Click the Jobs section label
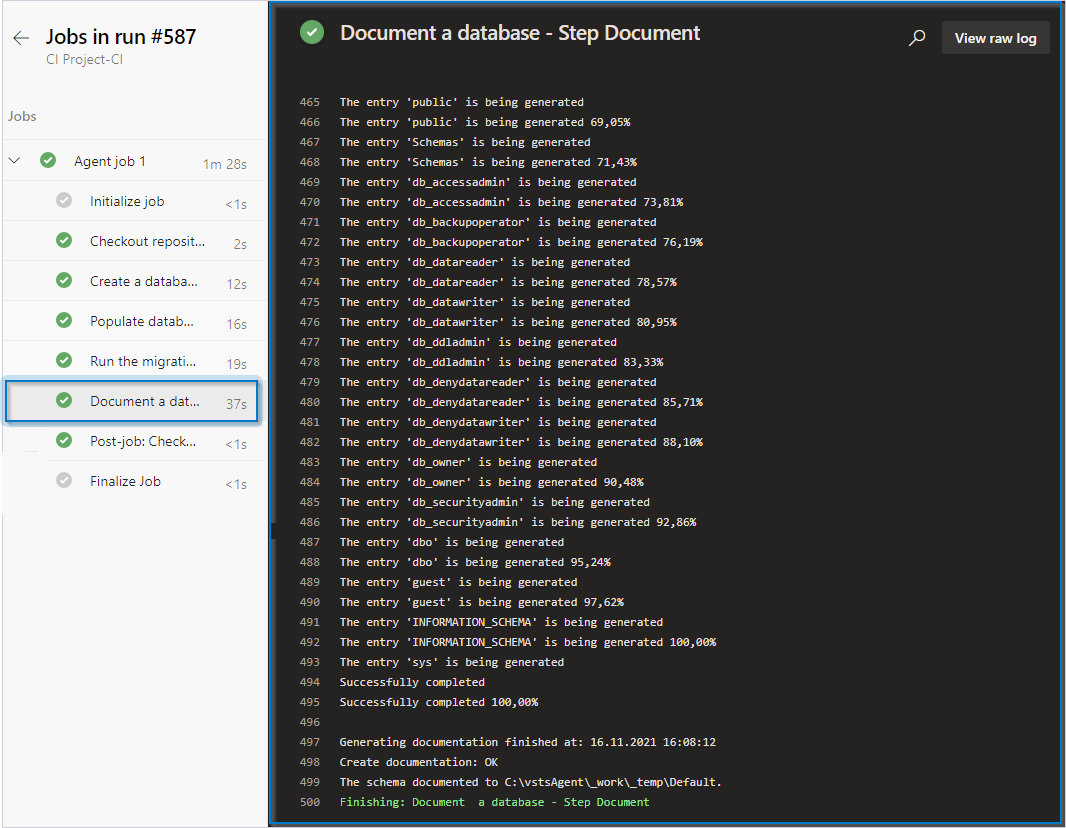 coord(22,117)
